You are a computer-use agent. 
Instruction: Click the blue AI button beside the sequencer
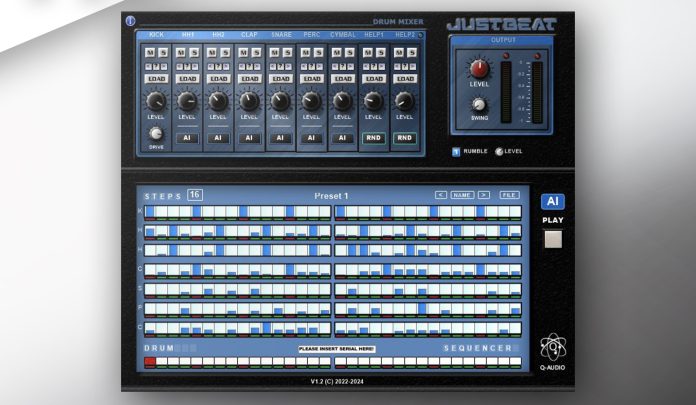(553, 201)
